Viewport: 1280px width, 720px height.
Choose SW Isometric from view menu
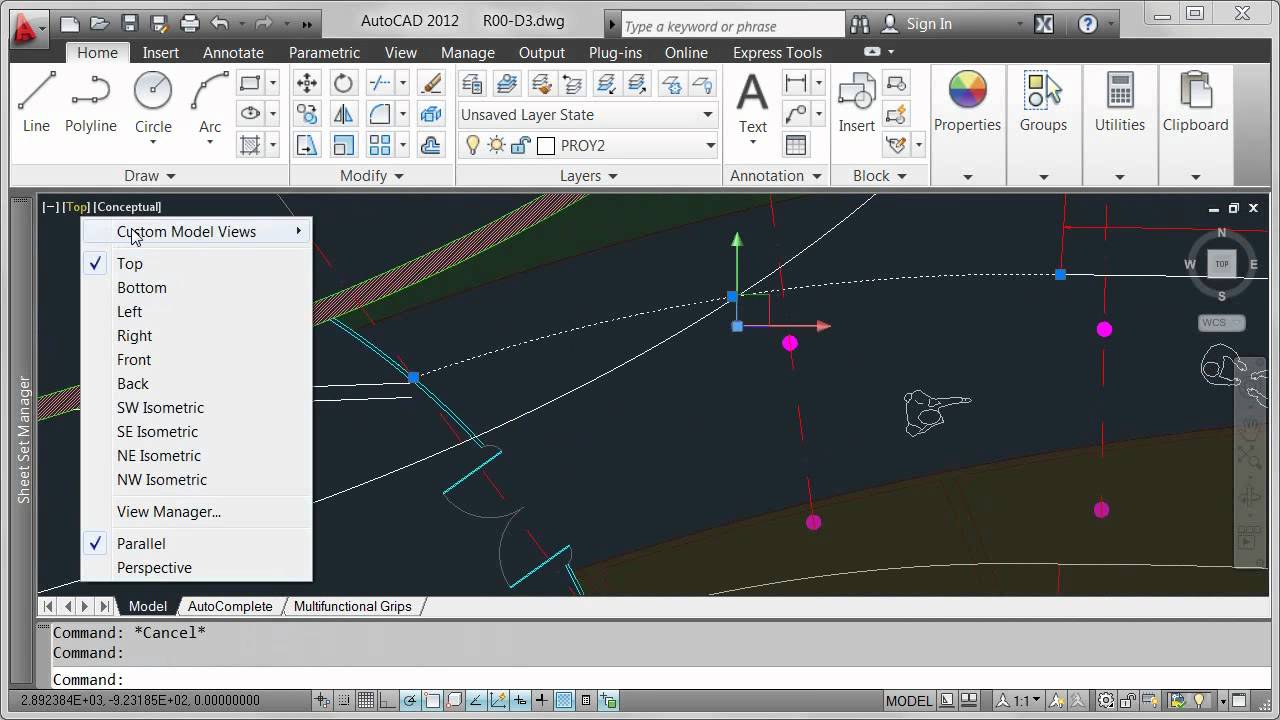click(x=160, y=408)
